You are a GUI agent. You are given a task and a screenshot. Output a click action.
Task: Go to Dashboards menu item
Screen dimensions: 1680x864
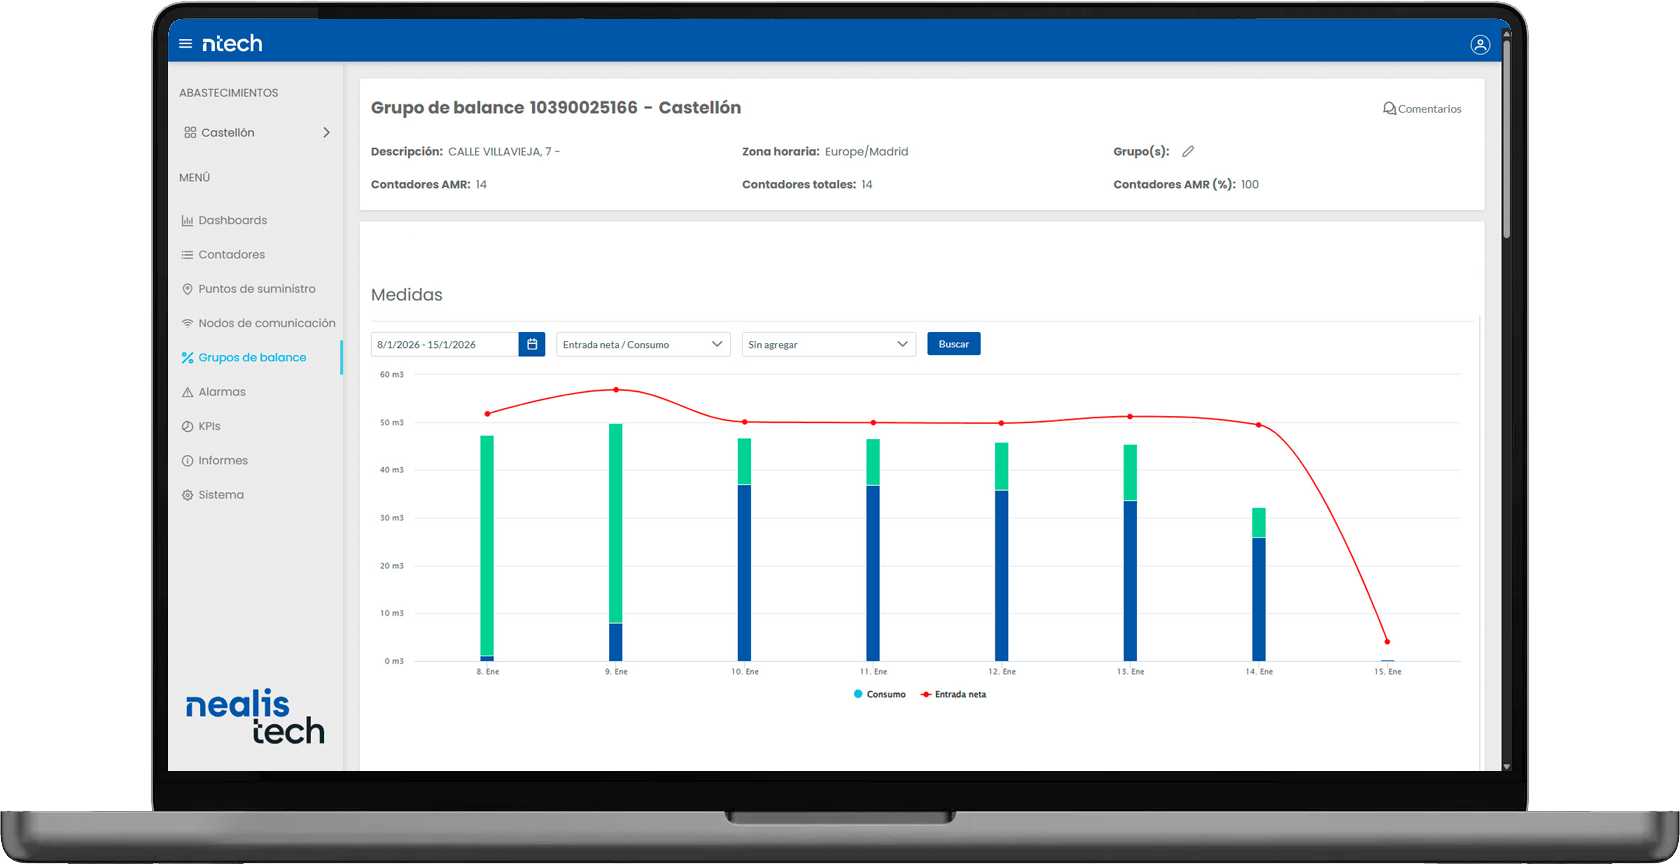click(232, 220)
